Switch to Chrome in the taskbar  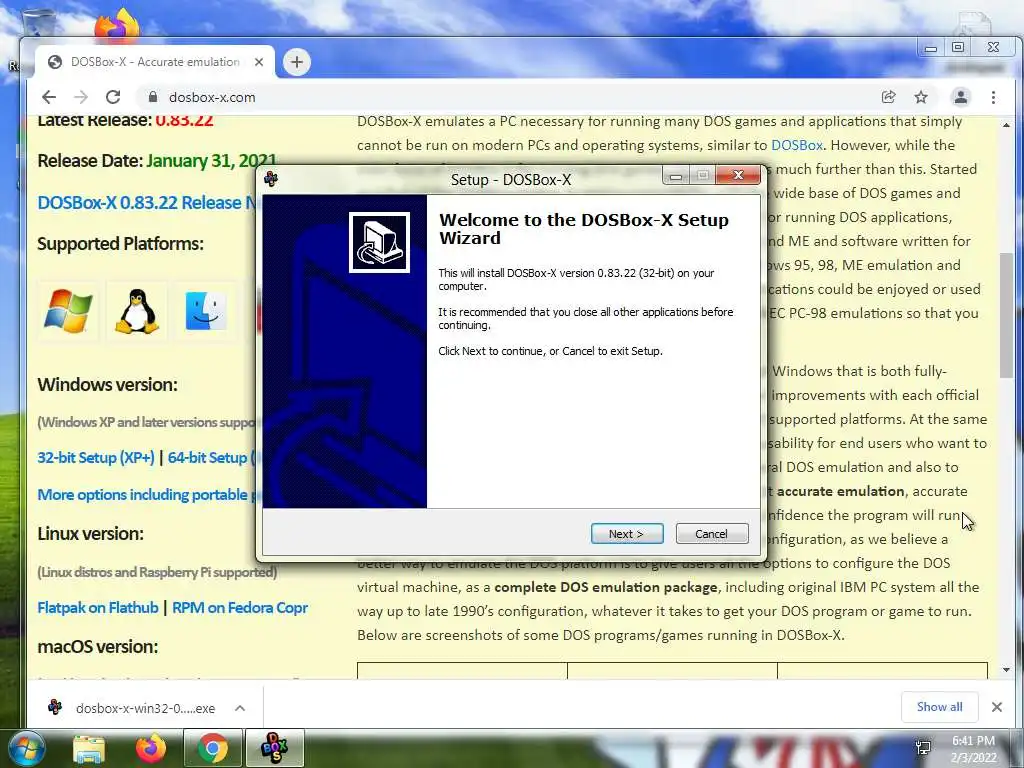213,748
